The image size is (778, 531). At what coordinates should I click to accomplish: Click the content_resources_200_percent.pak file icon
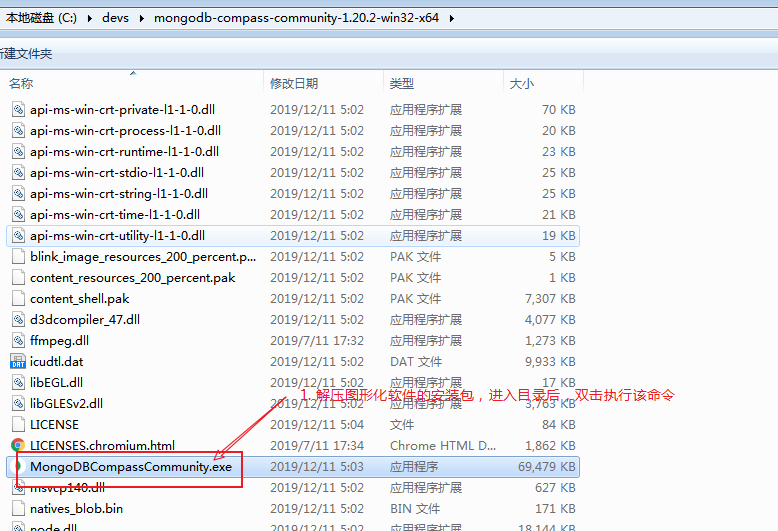point(18,277)
